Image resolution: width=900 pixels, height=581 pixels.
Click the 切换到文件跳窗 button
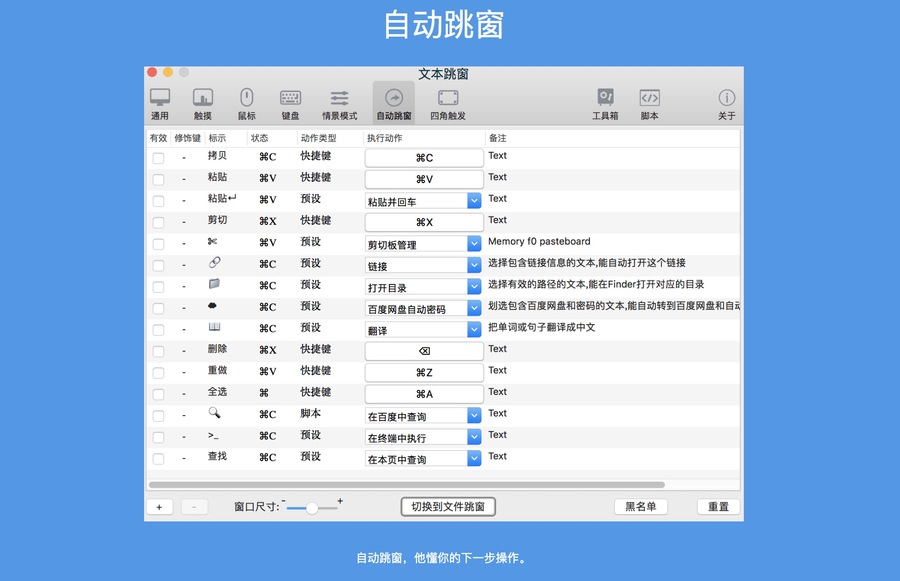coord(448,506)
